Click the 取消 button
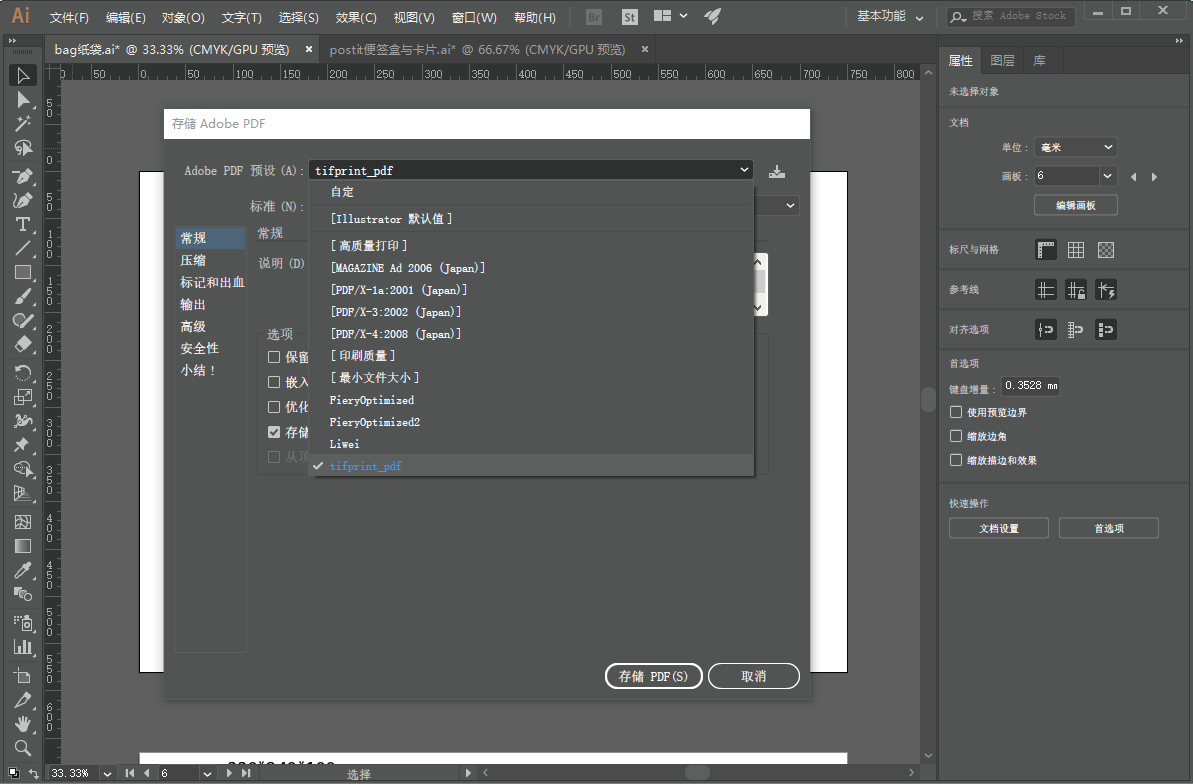This screenshot has width=1193, height=784. tap(753, 676)
